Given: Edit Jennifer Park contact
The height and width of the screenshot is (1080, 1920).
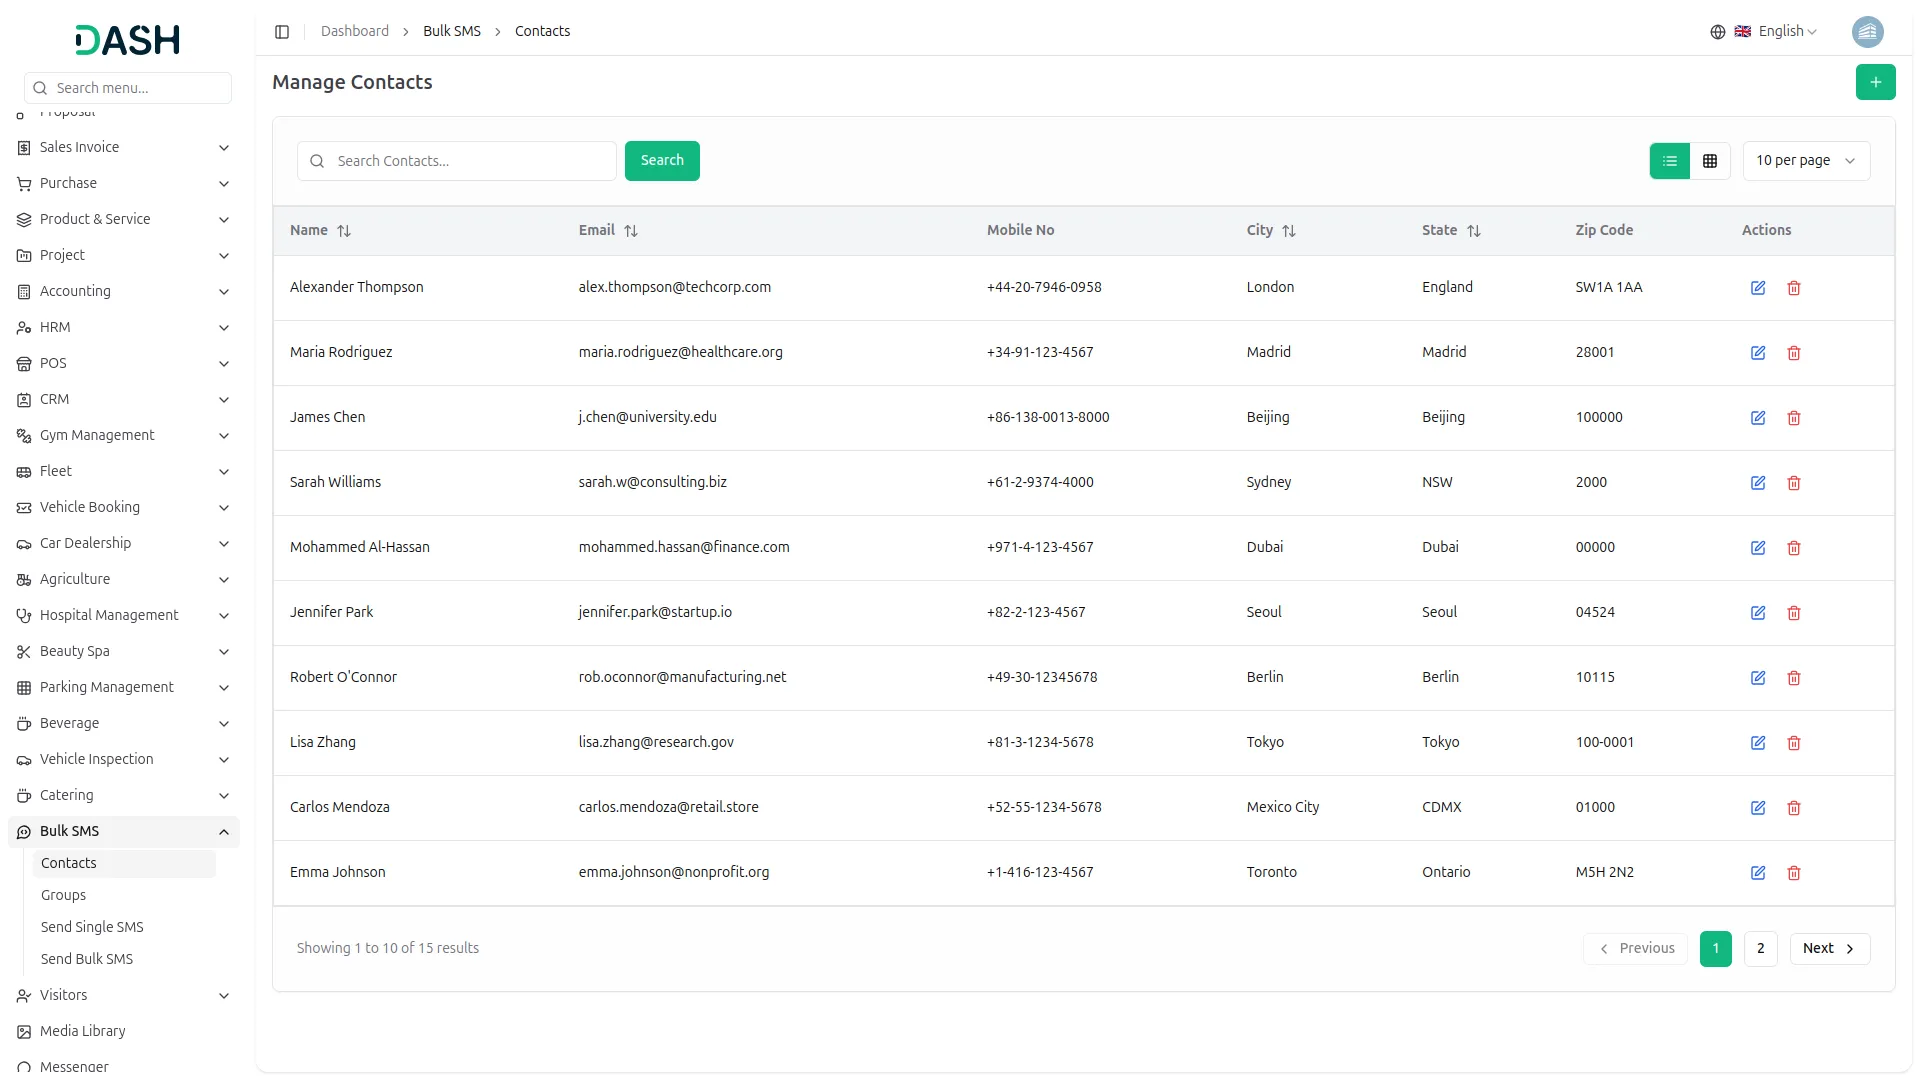Looking at the screenshot, I should [1758, 613].
